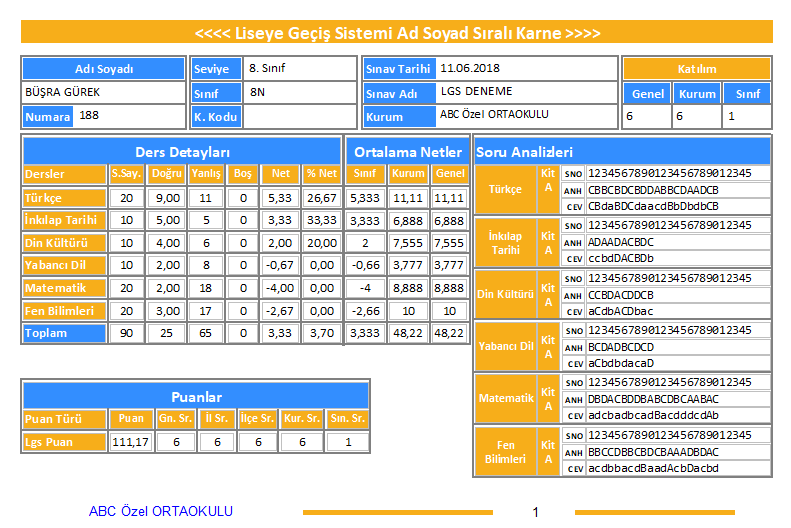Click the student number '188'
Image resolution: width=791 pixels, height=528 pixels.
click(89, 115)
